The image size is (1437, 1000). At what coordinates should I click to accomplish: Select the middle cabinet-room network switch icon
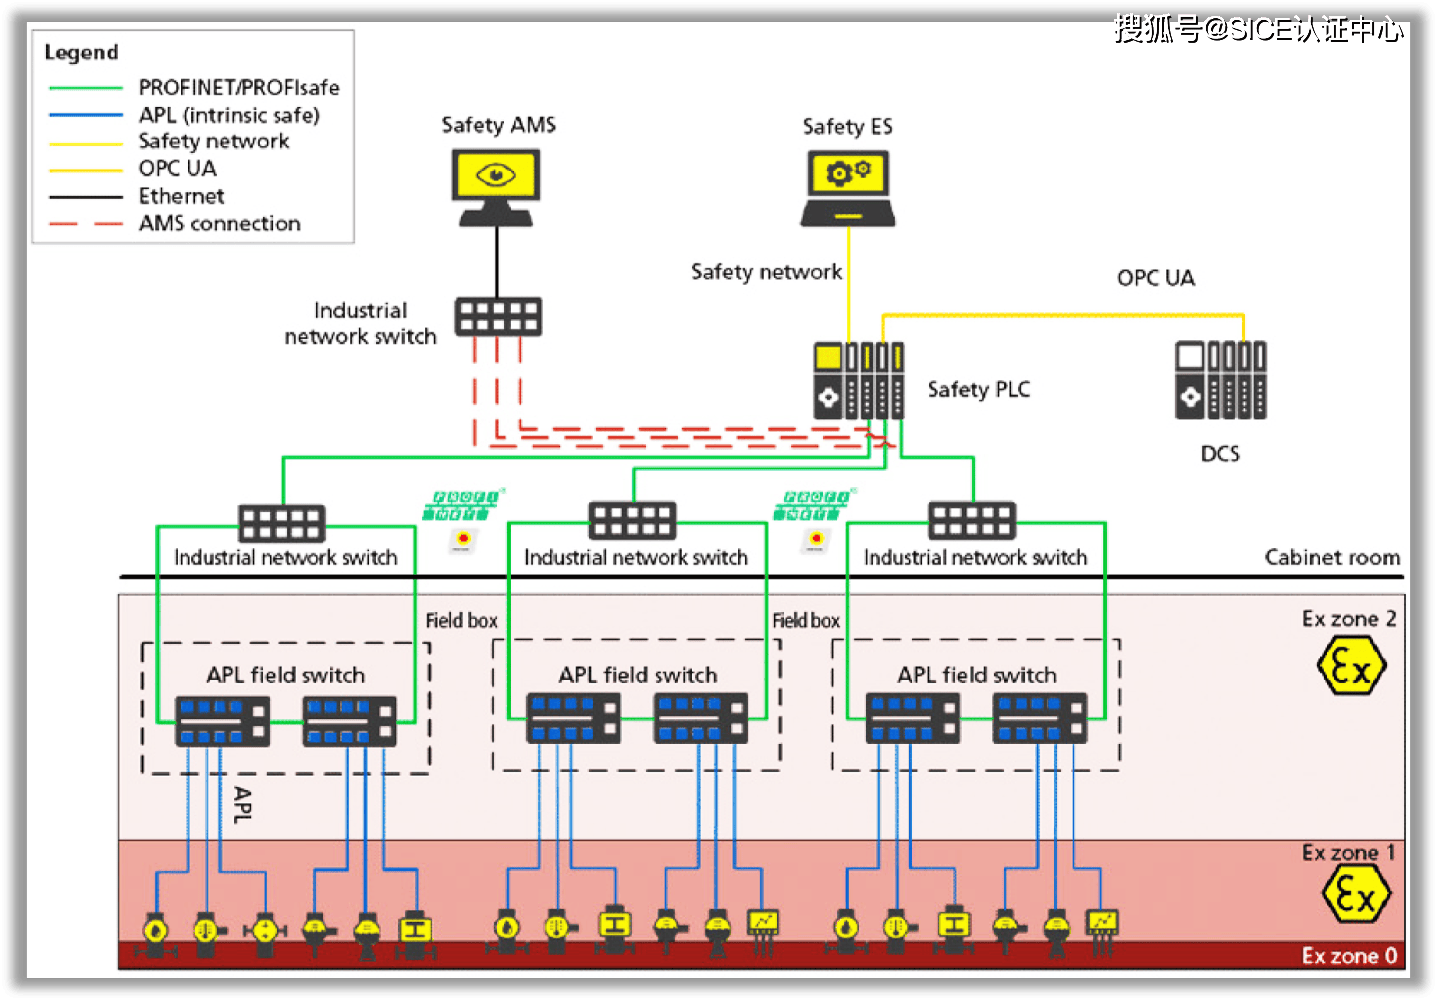pyautogui.click(x=632, y=521)
